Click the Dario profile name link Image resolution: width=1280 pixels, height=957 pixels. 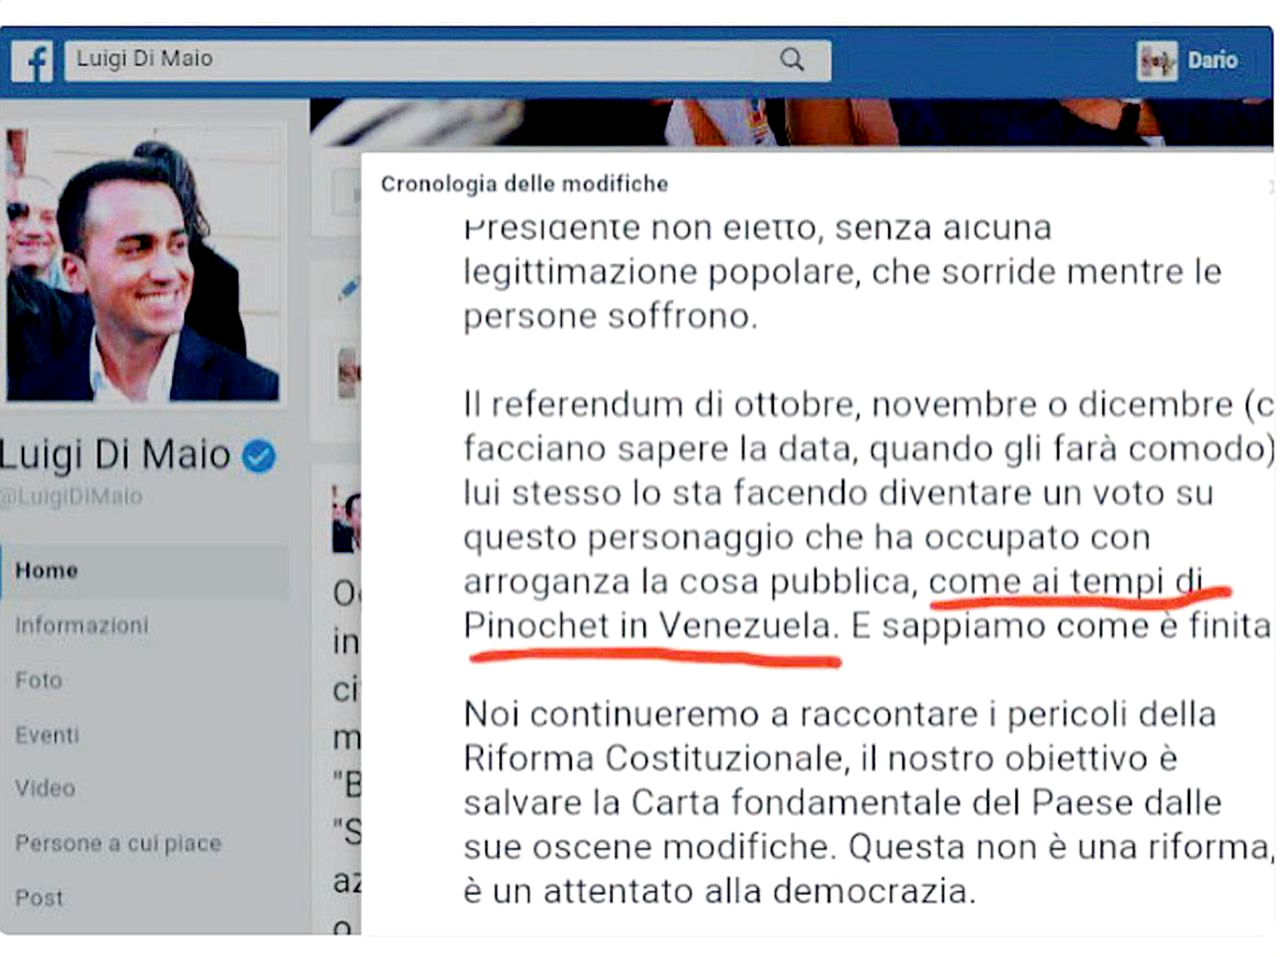click(x=1212, y=61)
